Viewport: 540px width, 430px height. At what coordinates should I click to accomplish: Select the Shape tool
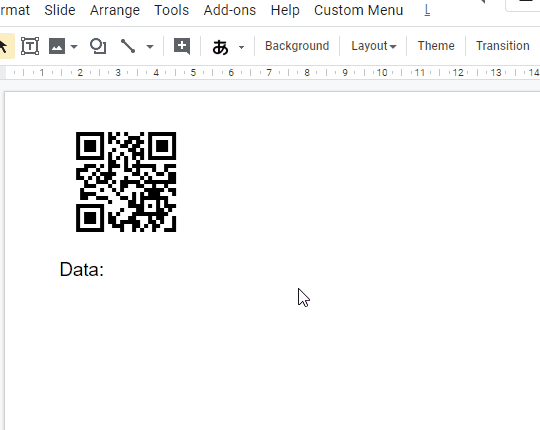pyautogui.click(x=98, y=46)
